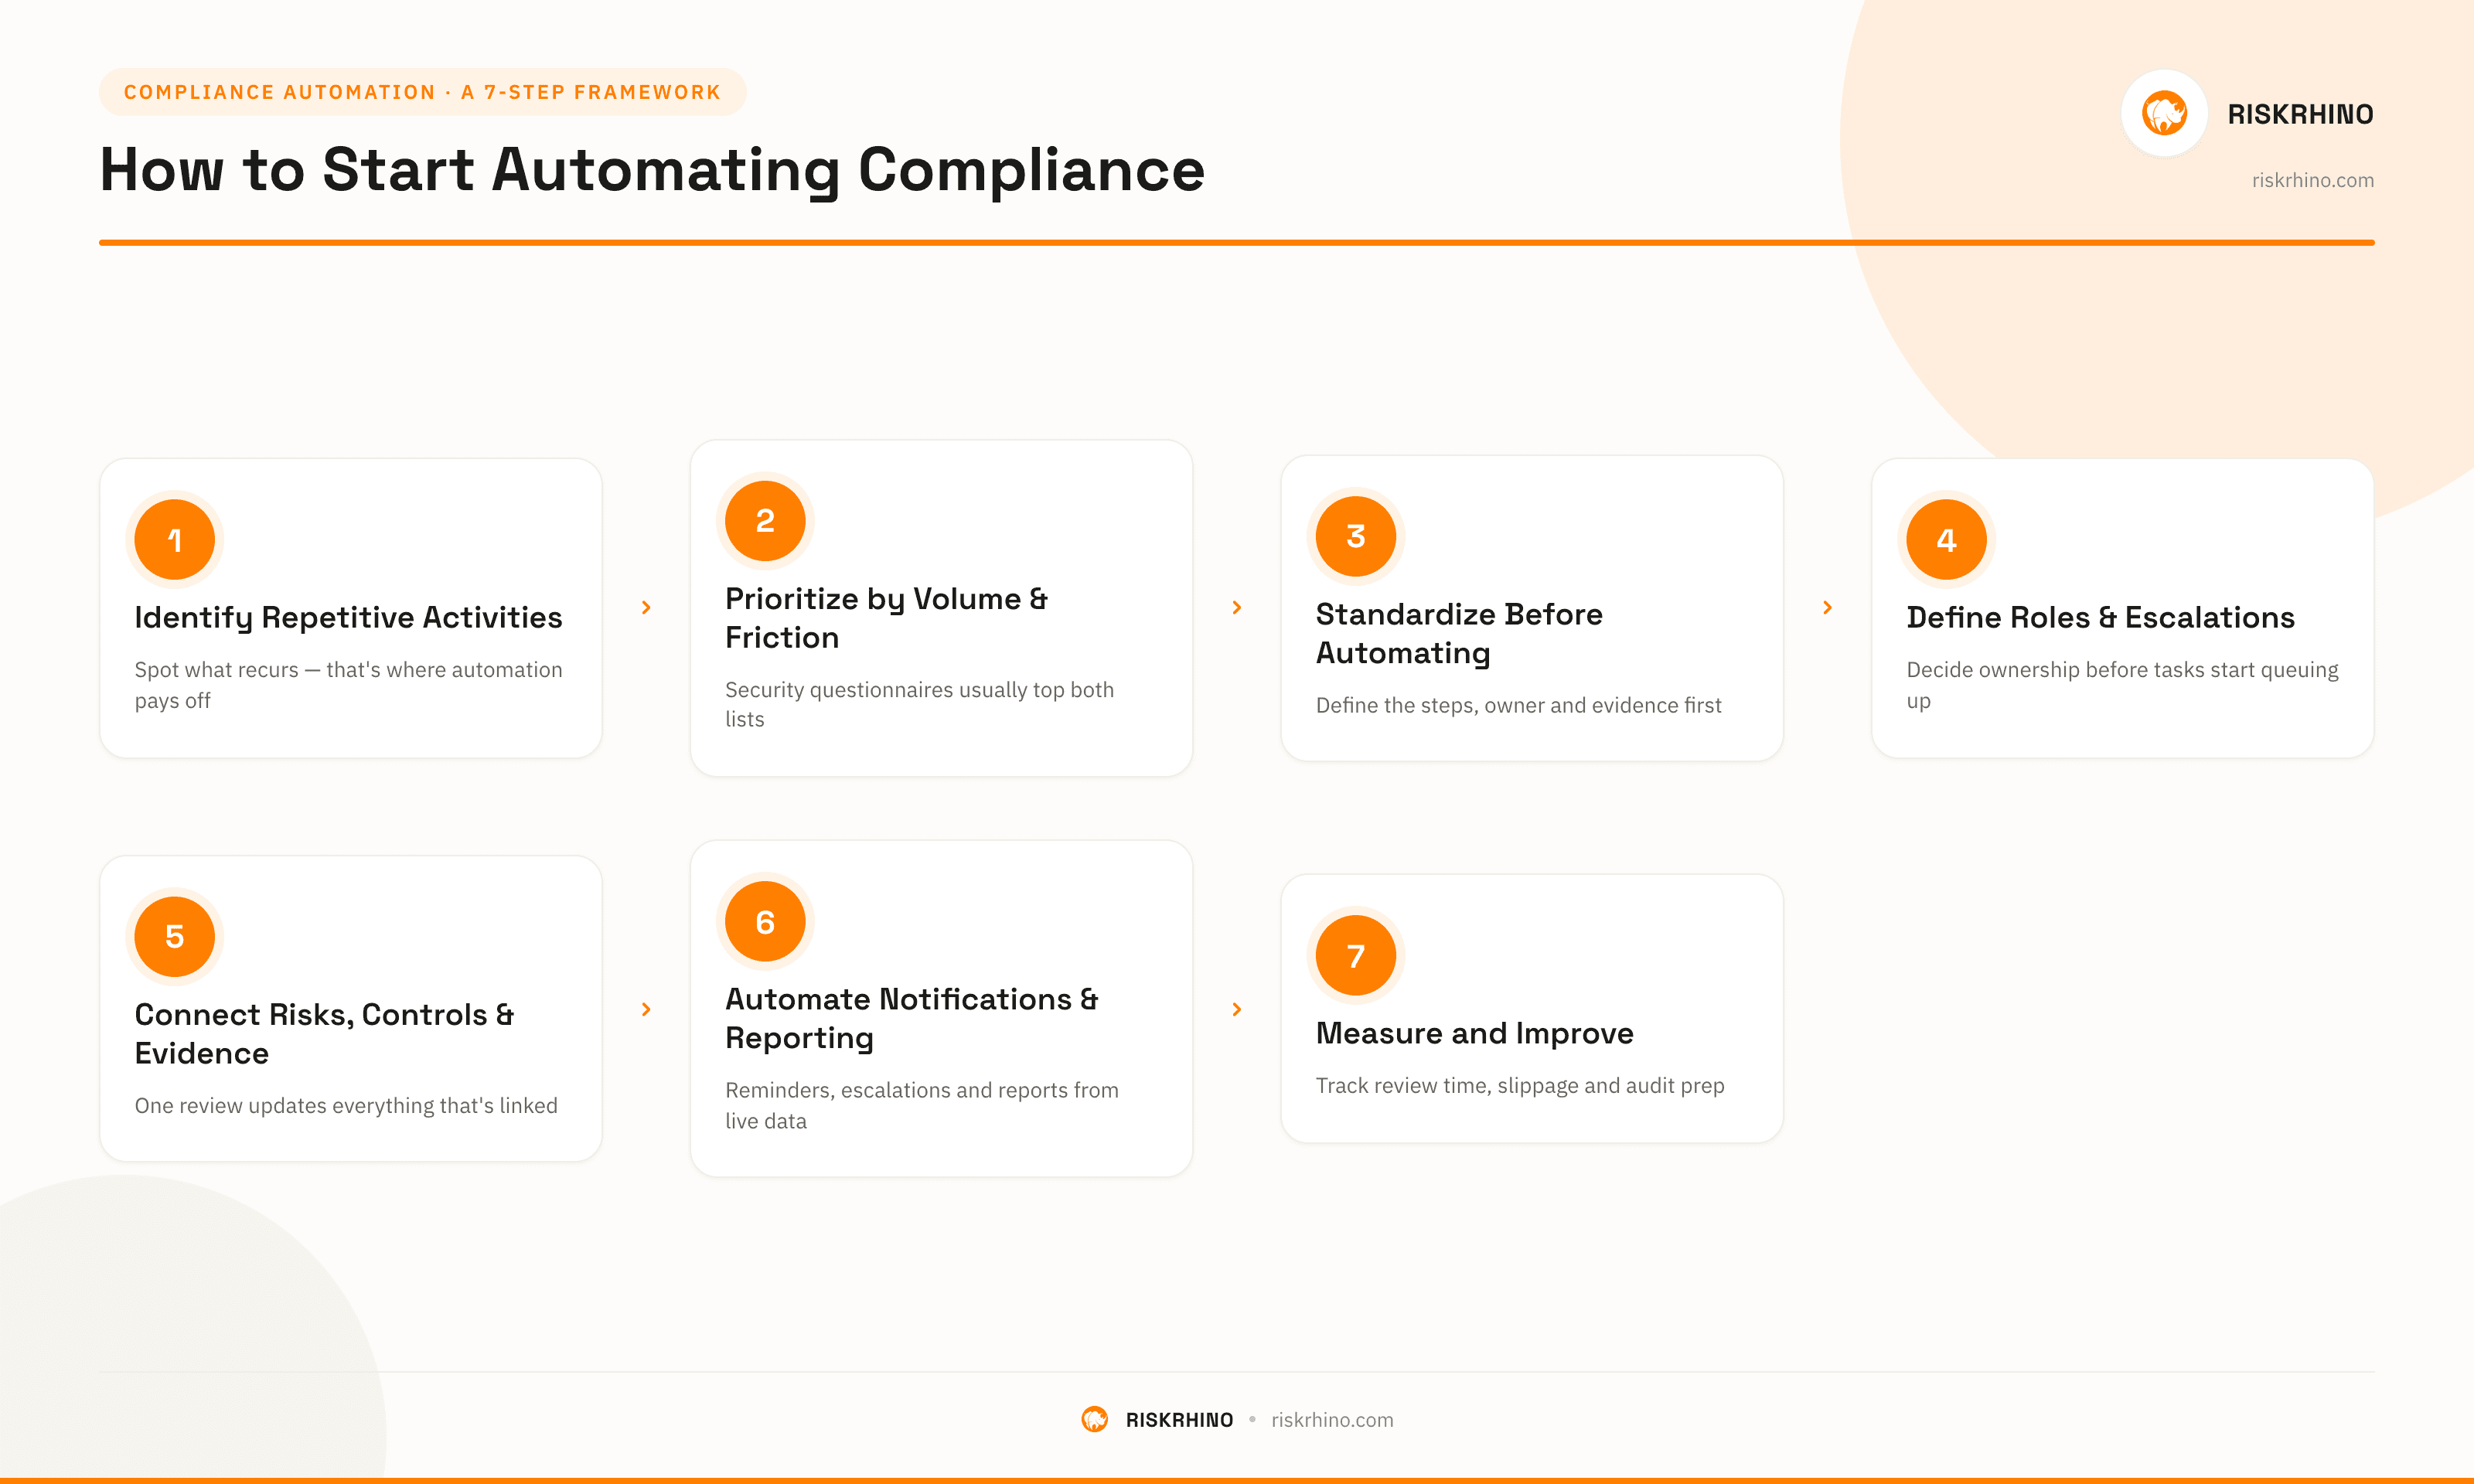Click 'Spot what recurs' description text
This screenshot has height=1484, width=2474.
coord(348,685)
